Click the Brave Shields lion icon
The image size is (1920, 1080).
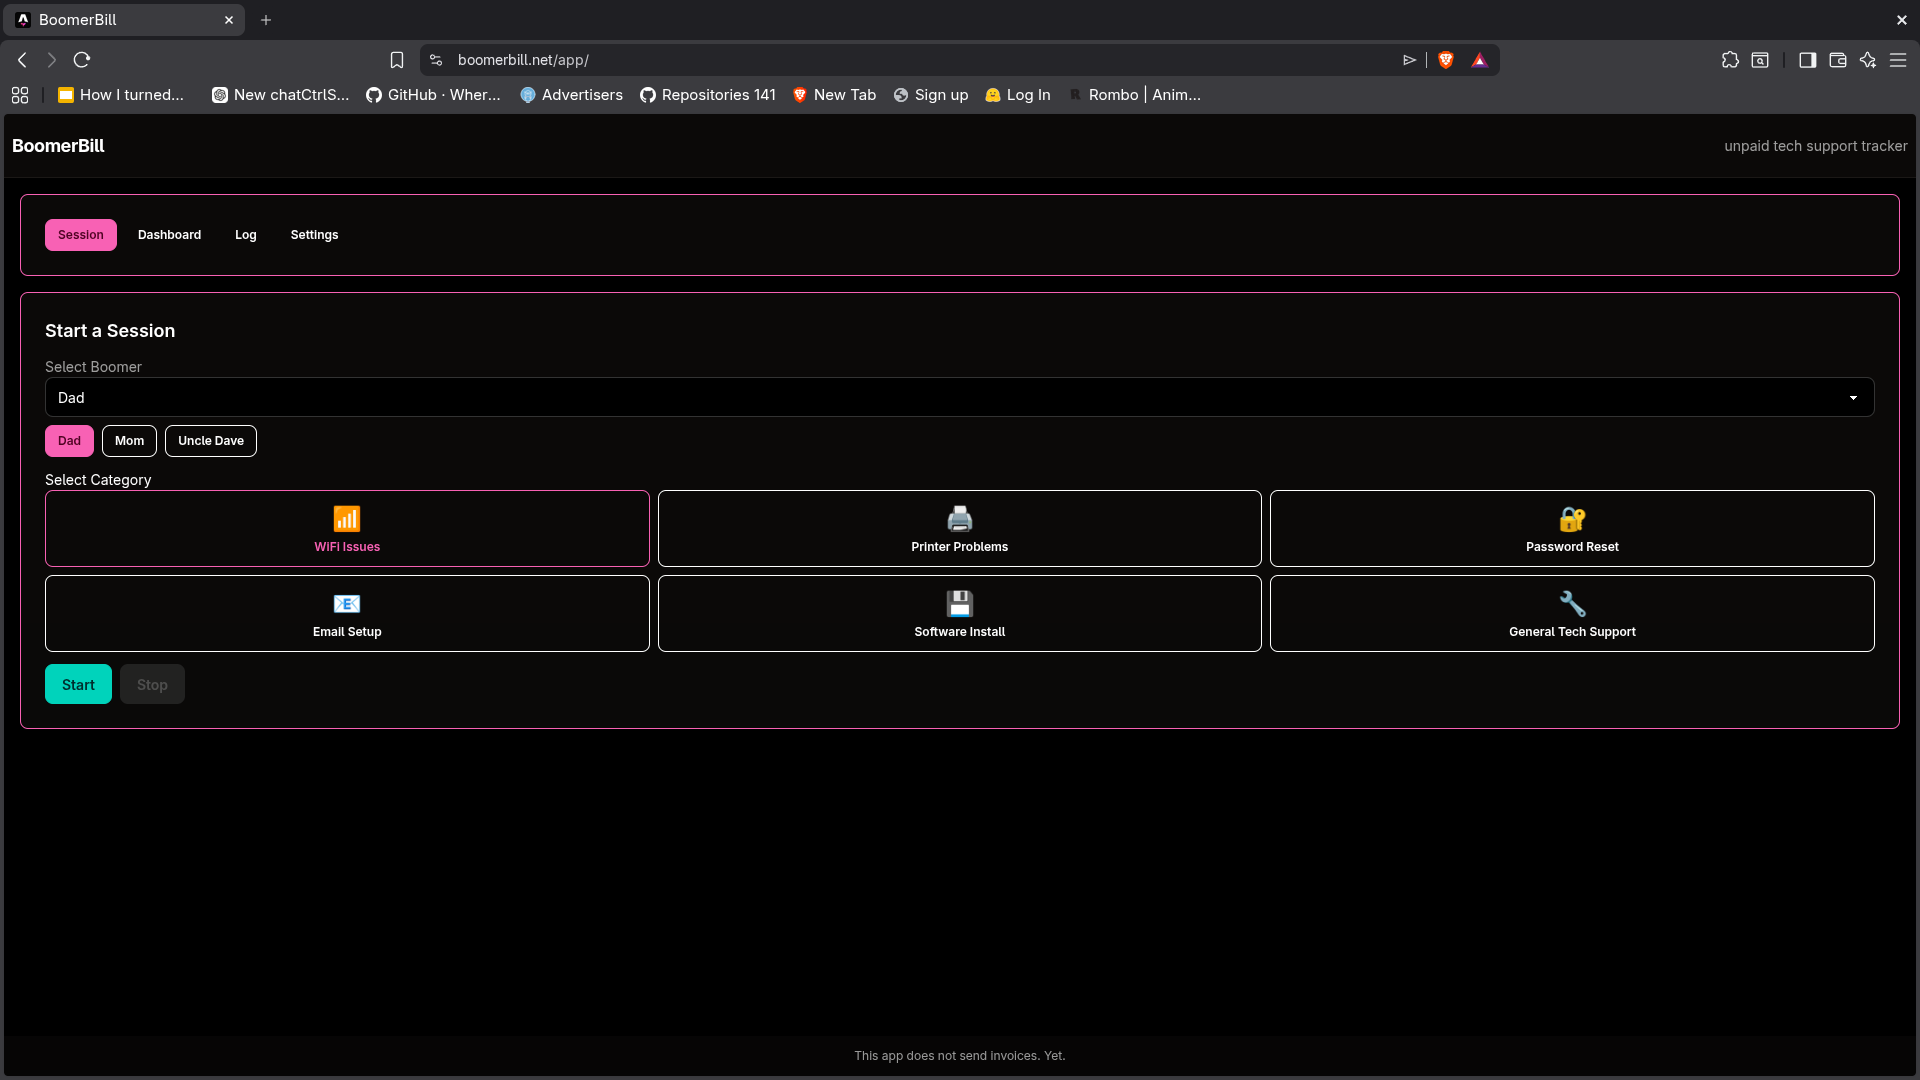click(x=1446, y=60)
